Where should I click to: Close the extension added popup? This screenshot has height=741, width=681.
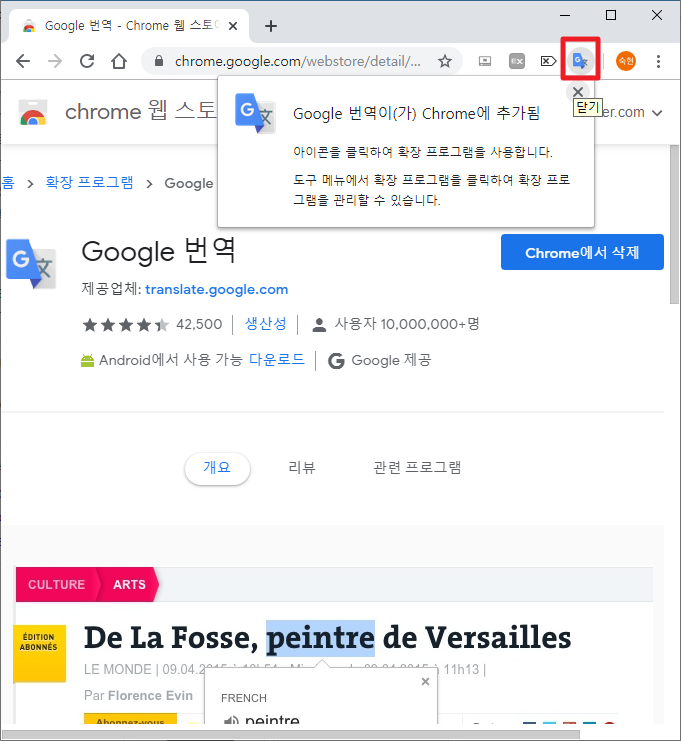(578, 92)
